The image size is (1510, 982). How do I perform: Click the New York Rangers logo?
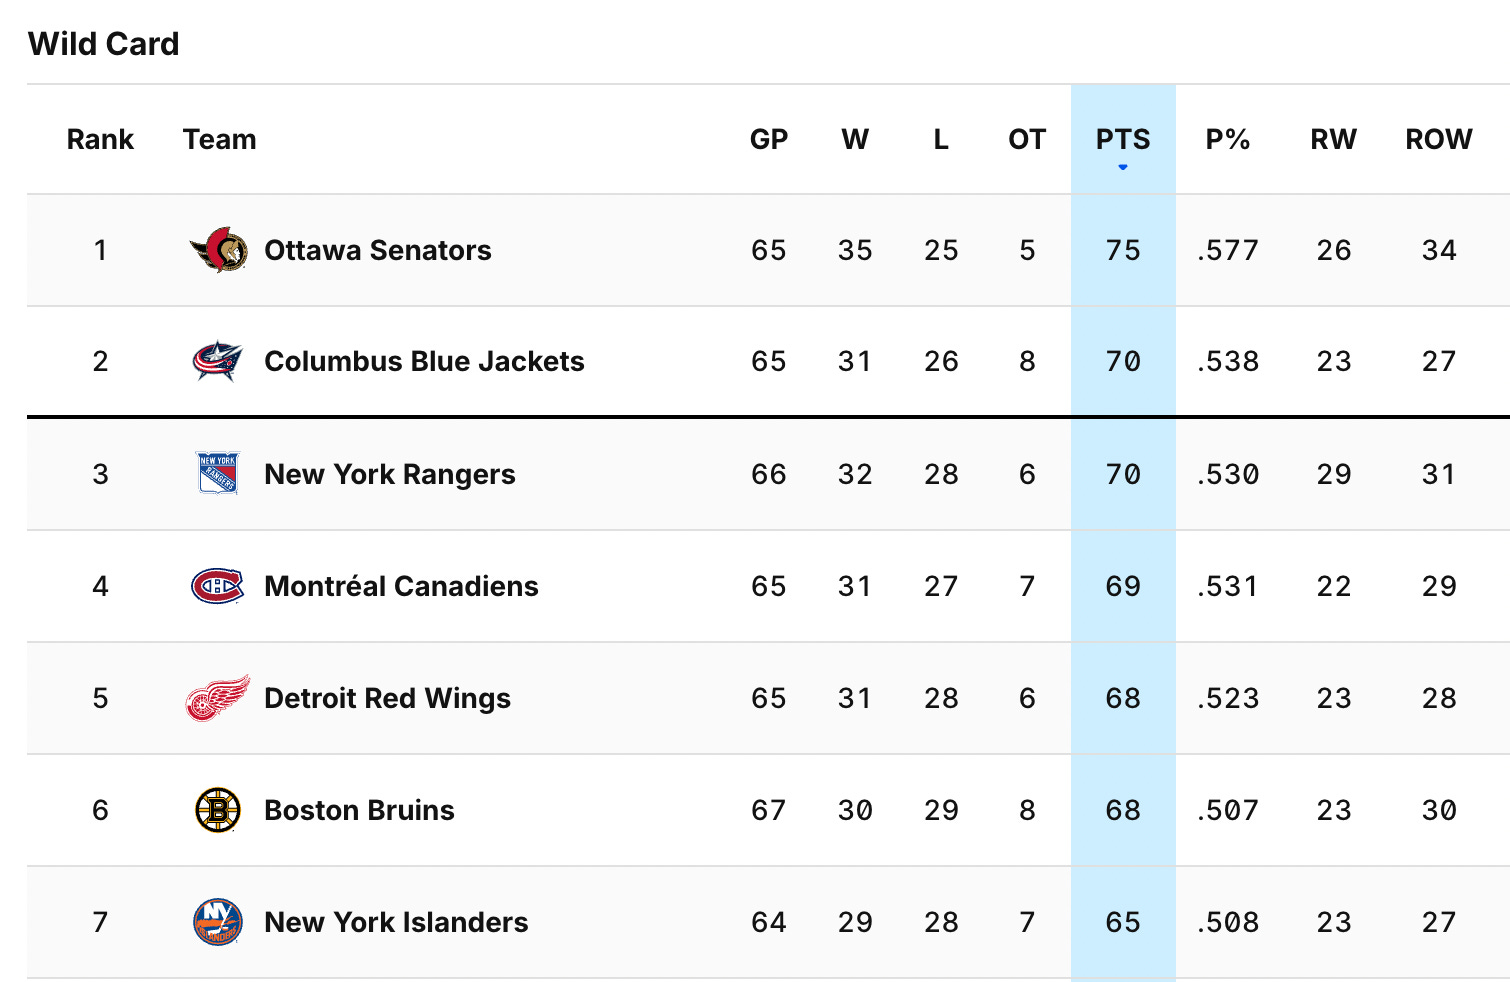point(218,474)
